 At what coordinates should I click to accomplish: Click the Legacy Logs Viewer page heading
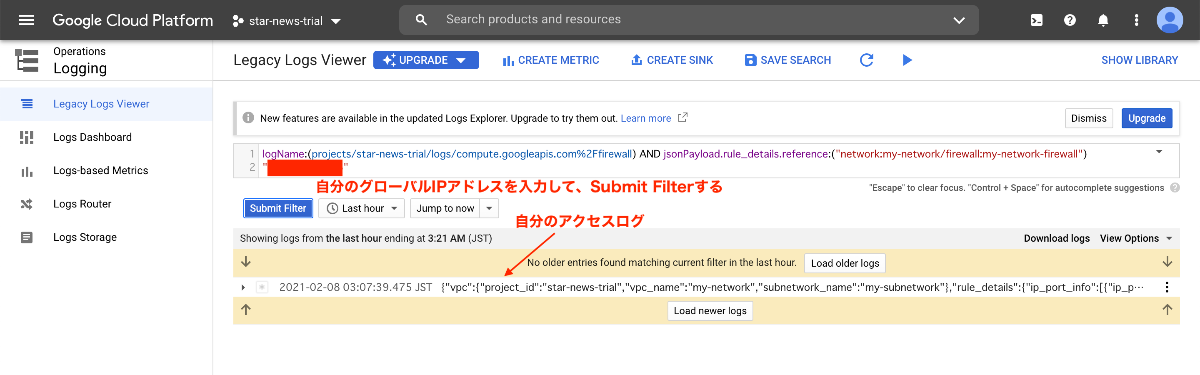tap(300, 60)
